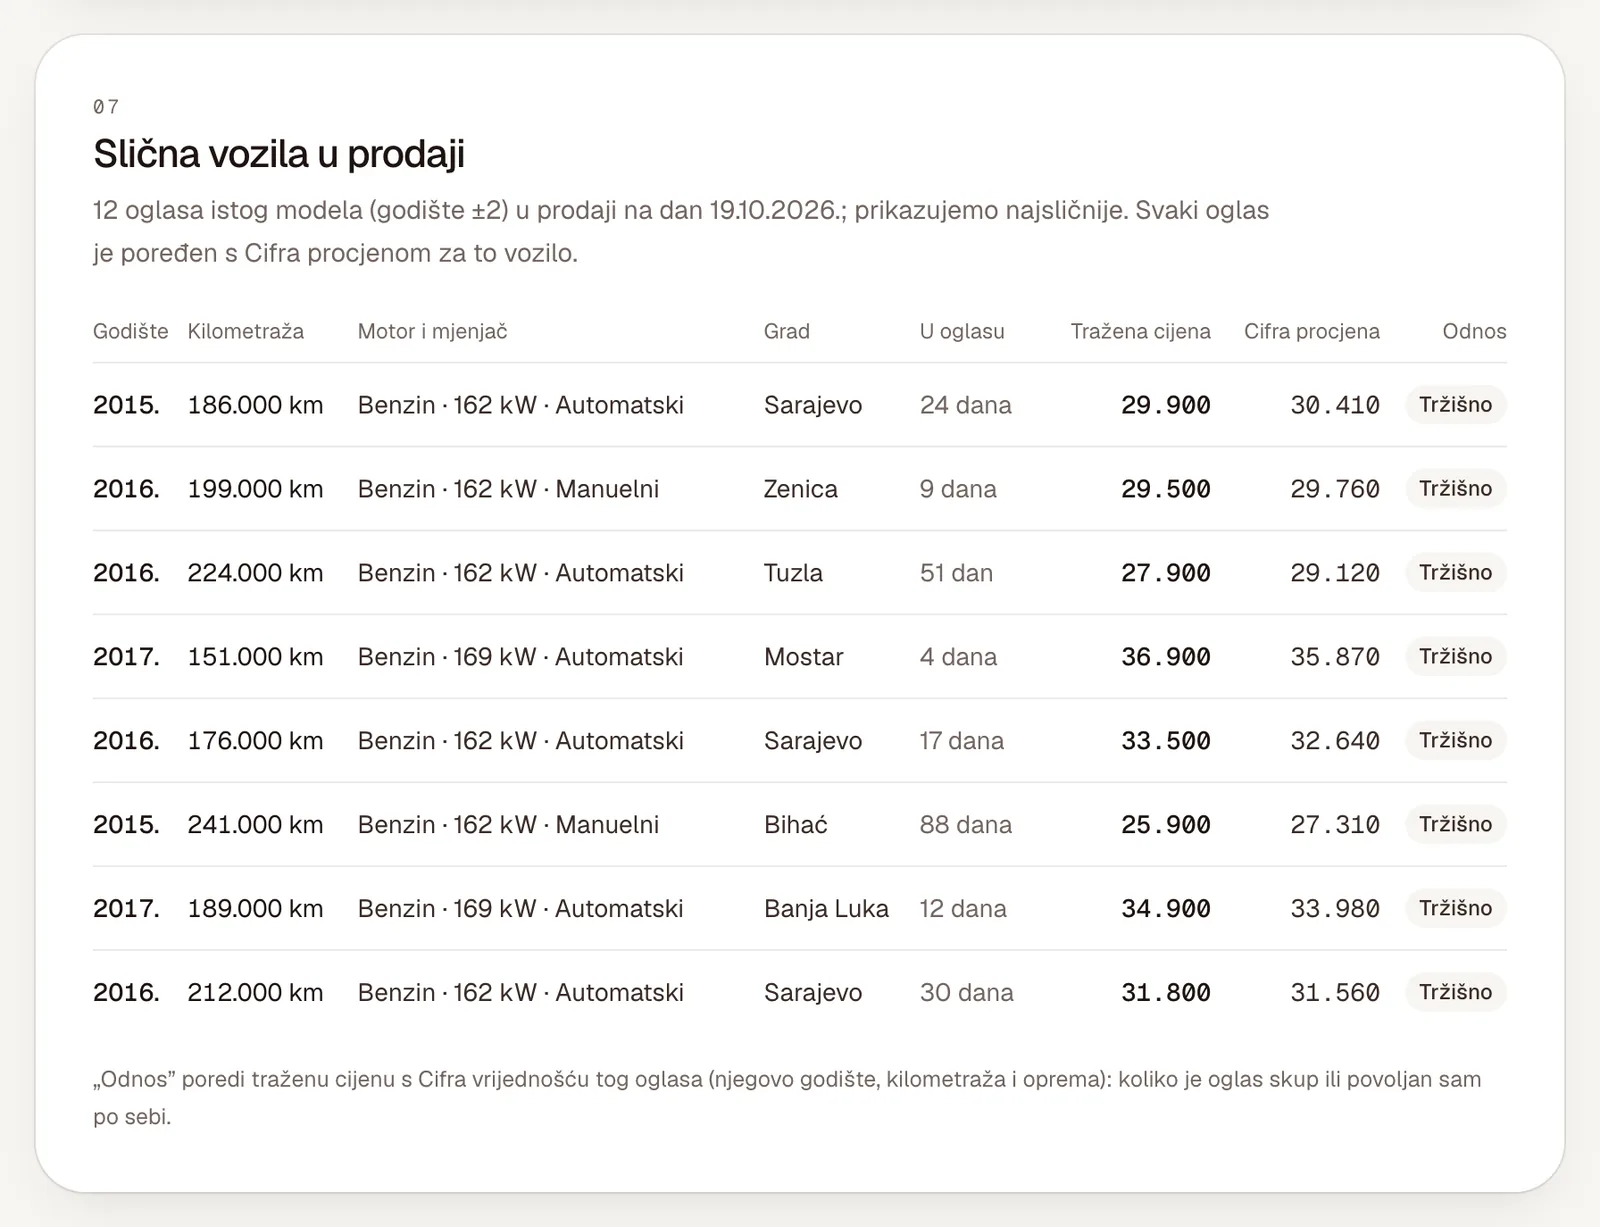This screenshot has height=1227, width=1600.
Task: Click asking price 36.900
Action: [x=1166, y=657]
